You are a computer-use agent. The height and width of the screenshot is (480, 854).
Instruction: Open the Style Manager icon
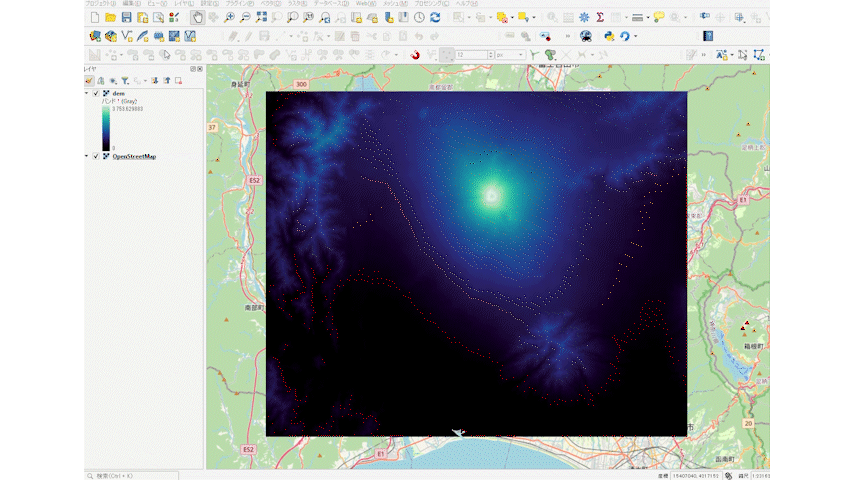174,17
